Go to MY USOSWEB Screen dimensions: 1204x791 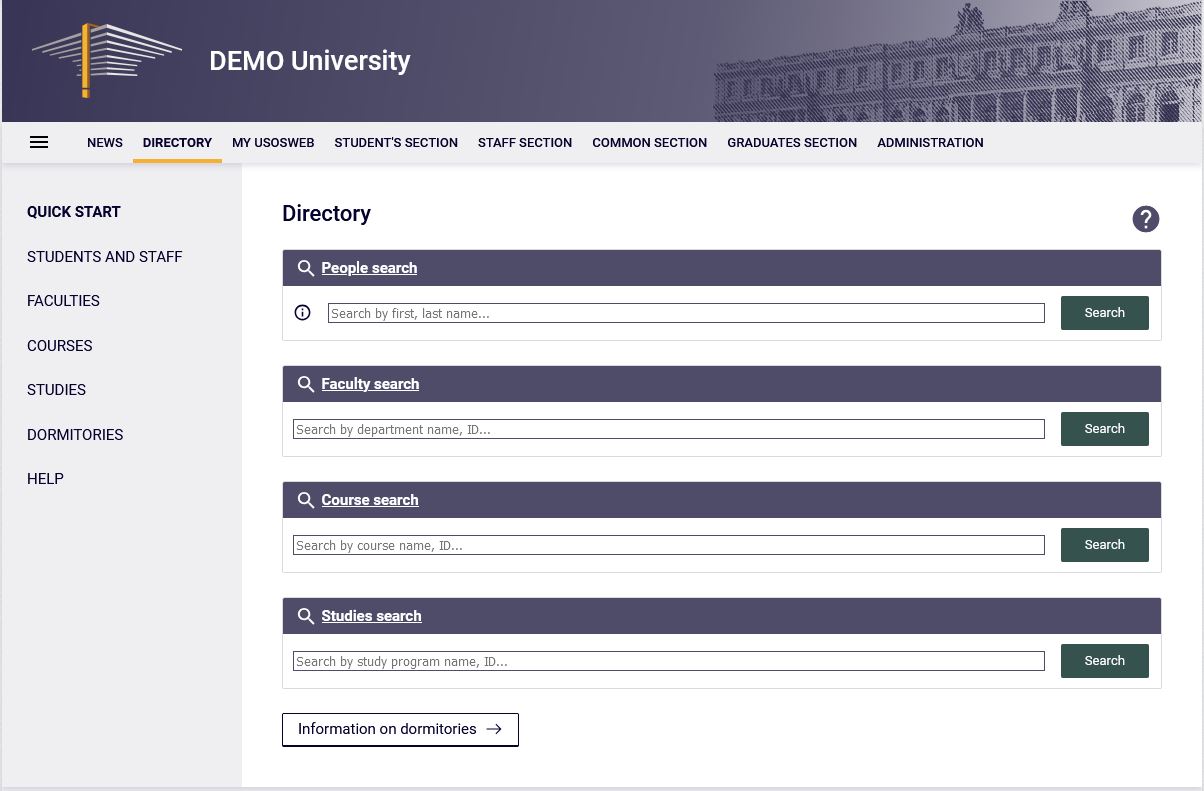(x=273, y=142)
